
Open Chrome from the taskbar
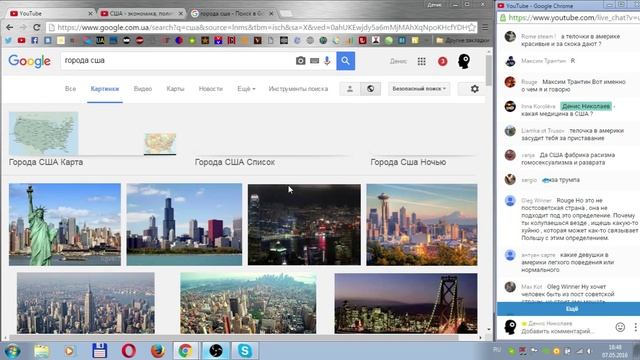click(x=185, y=351)
